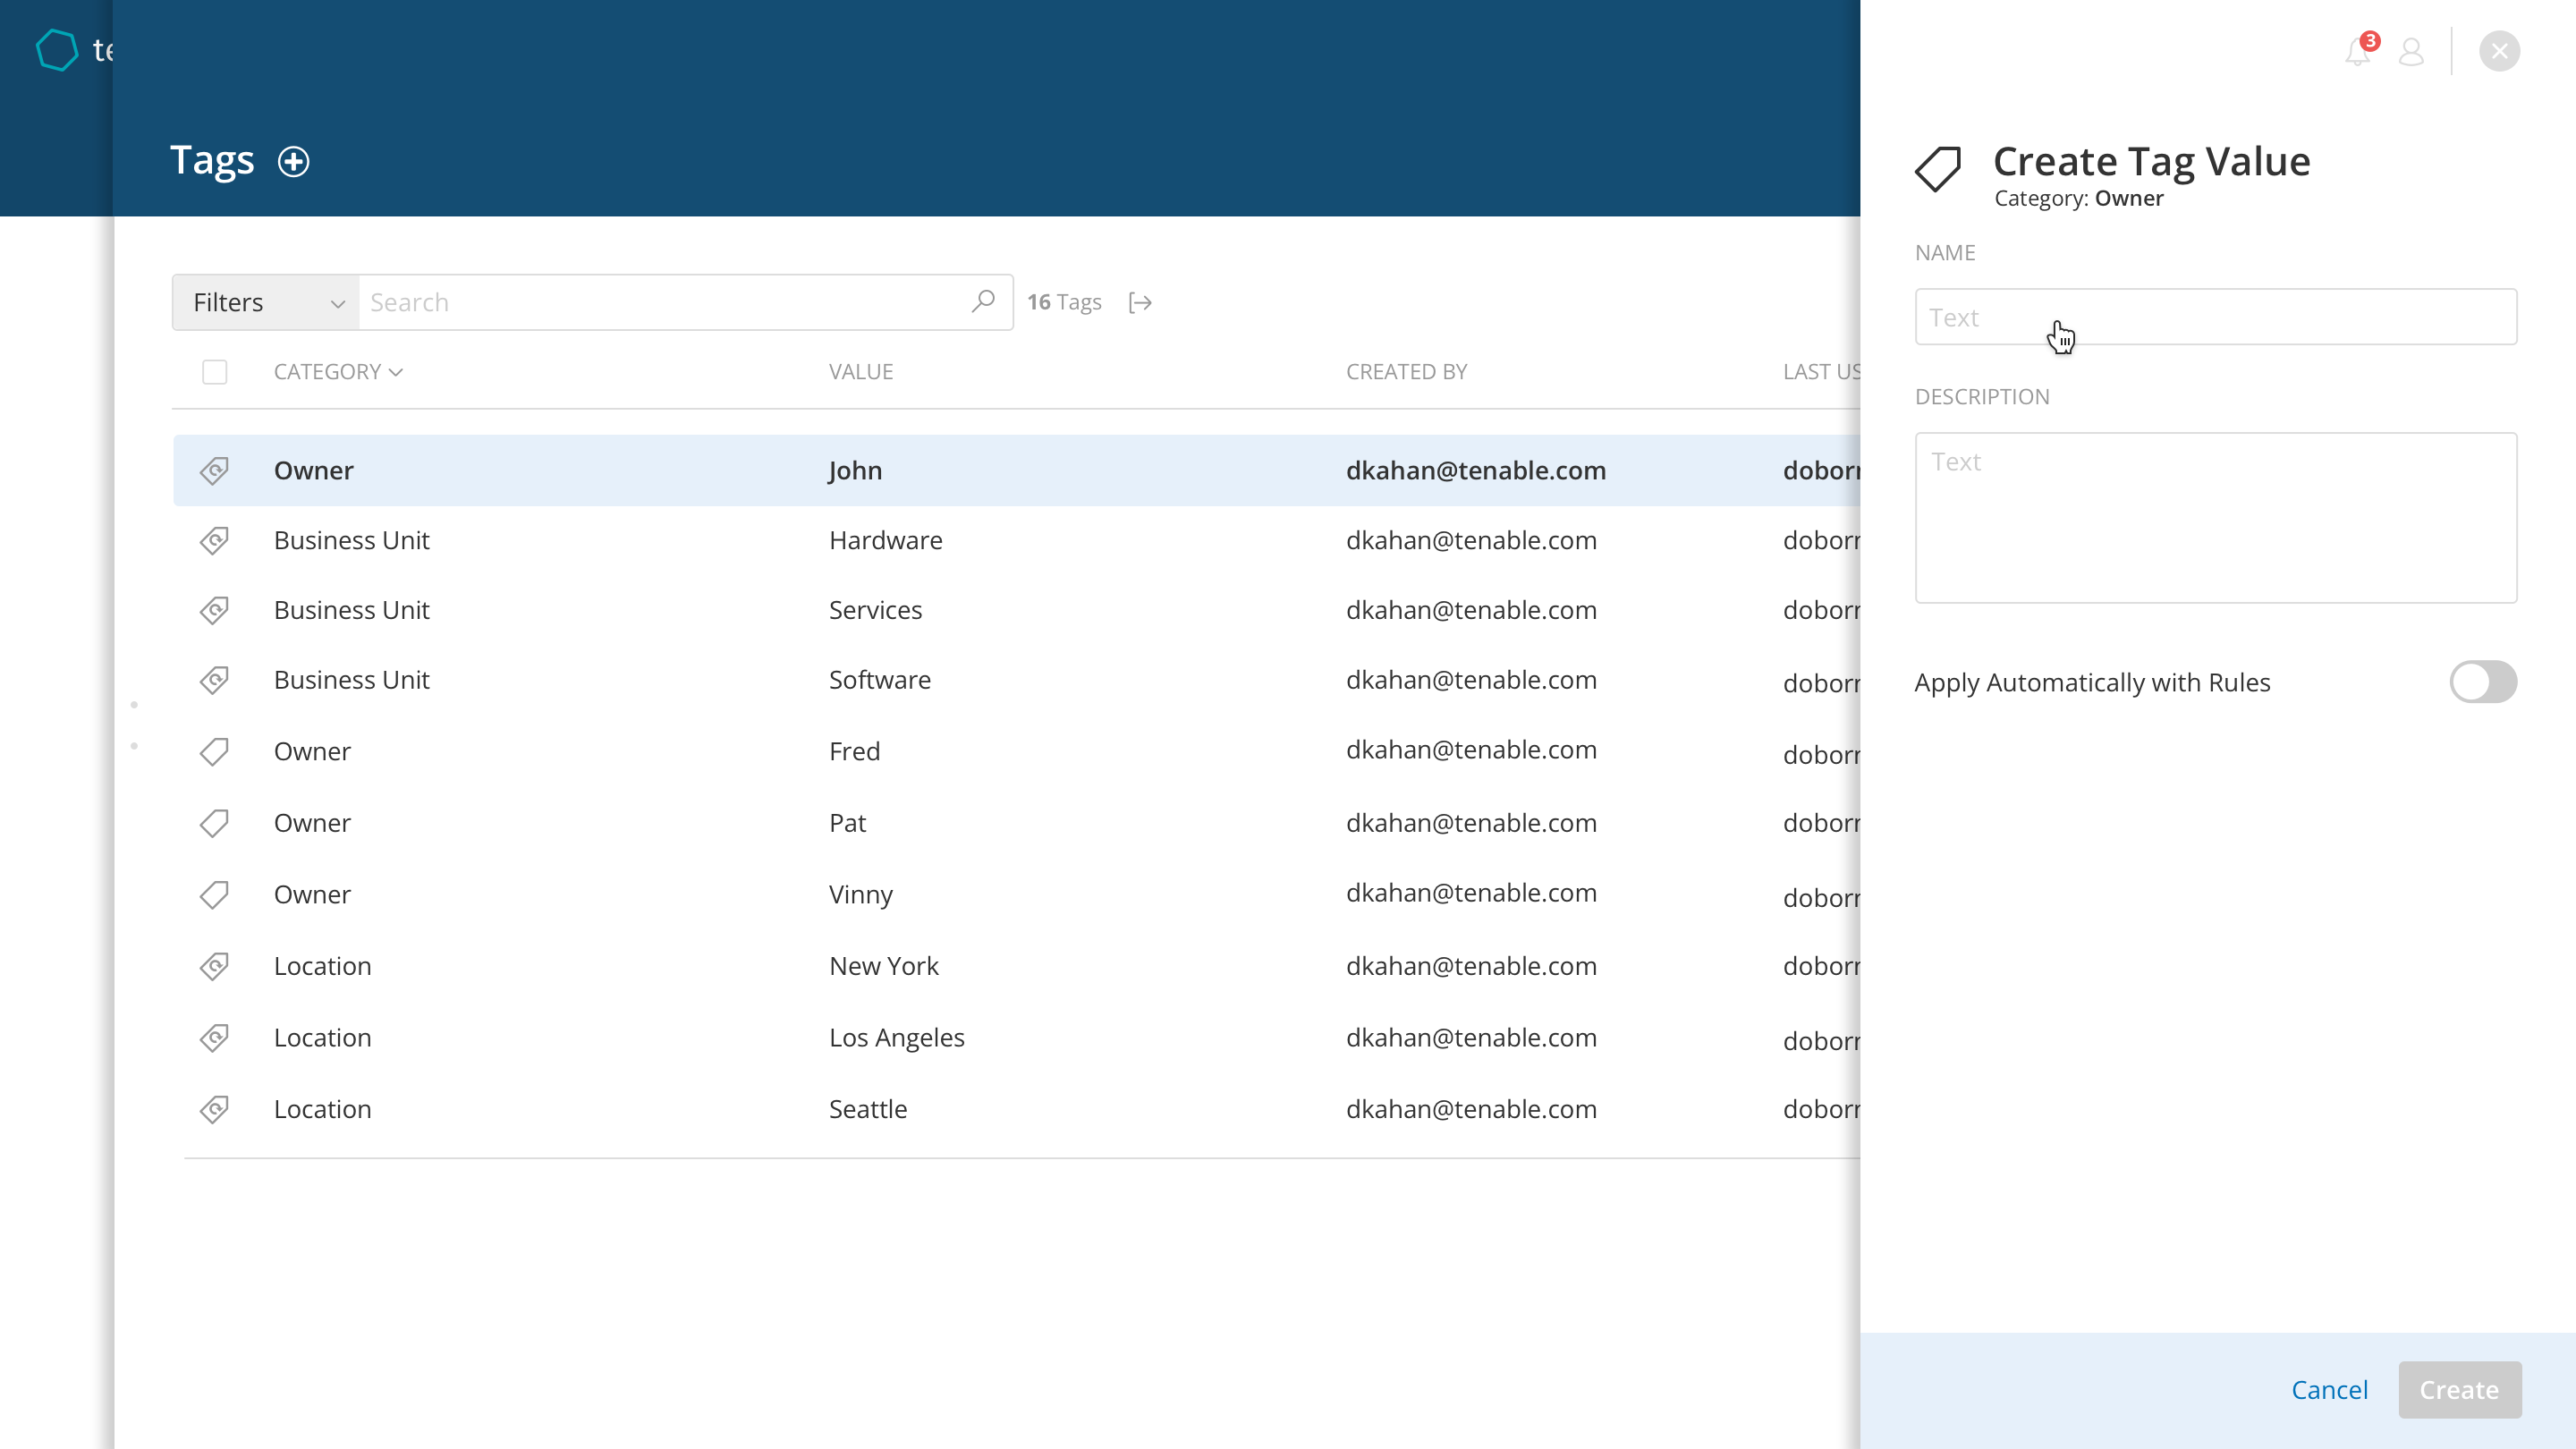Click the search magnifier icon
Image resolution: width=2576 pixels, height=1449 pixels.
pyautogui.click(x=983, y=301)
